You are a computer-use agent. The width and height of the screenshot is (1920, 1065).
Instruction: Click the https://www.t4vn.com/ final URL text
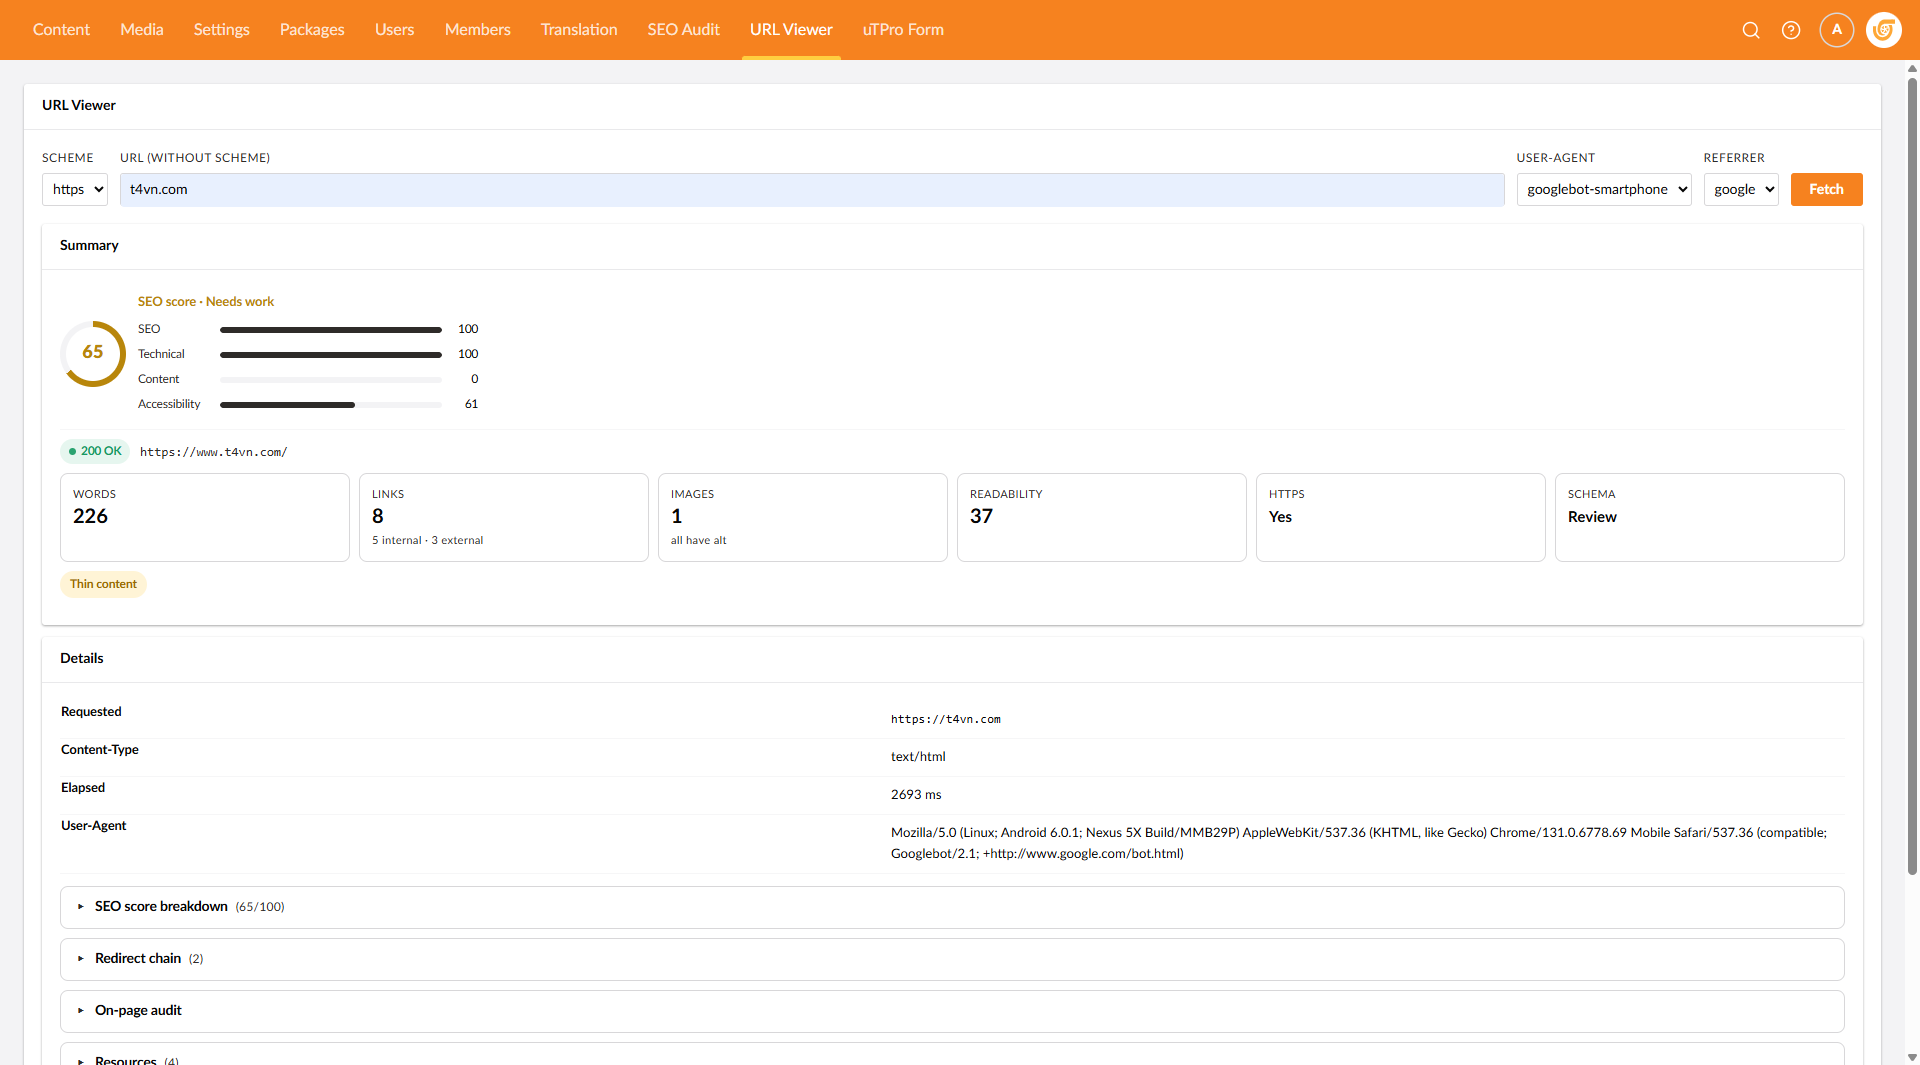point(213,452)
